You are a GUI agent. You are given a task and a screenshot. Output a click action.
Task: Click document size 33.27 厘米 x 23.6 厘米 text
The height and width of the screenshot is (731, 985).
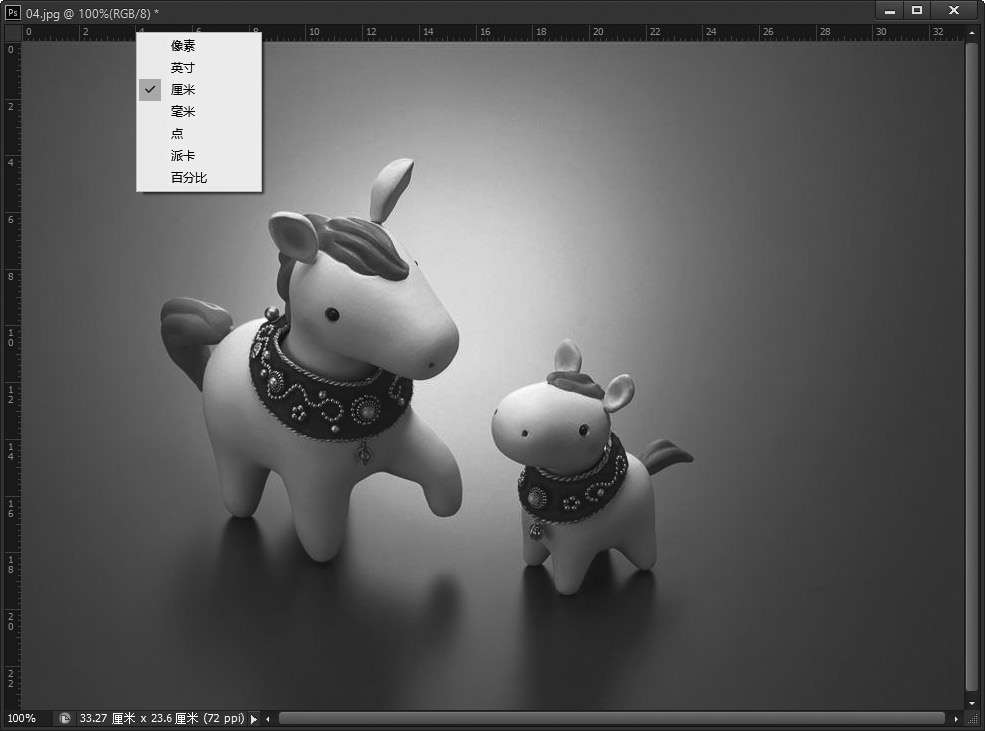coord(161,718)
